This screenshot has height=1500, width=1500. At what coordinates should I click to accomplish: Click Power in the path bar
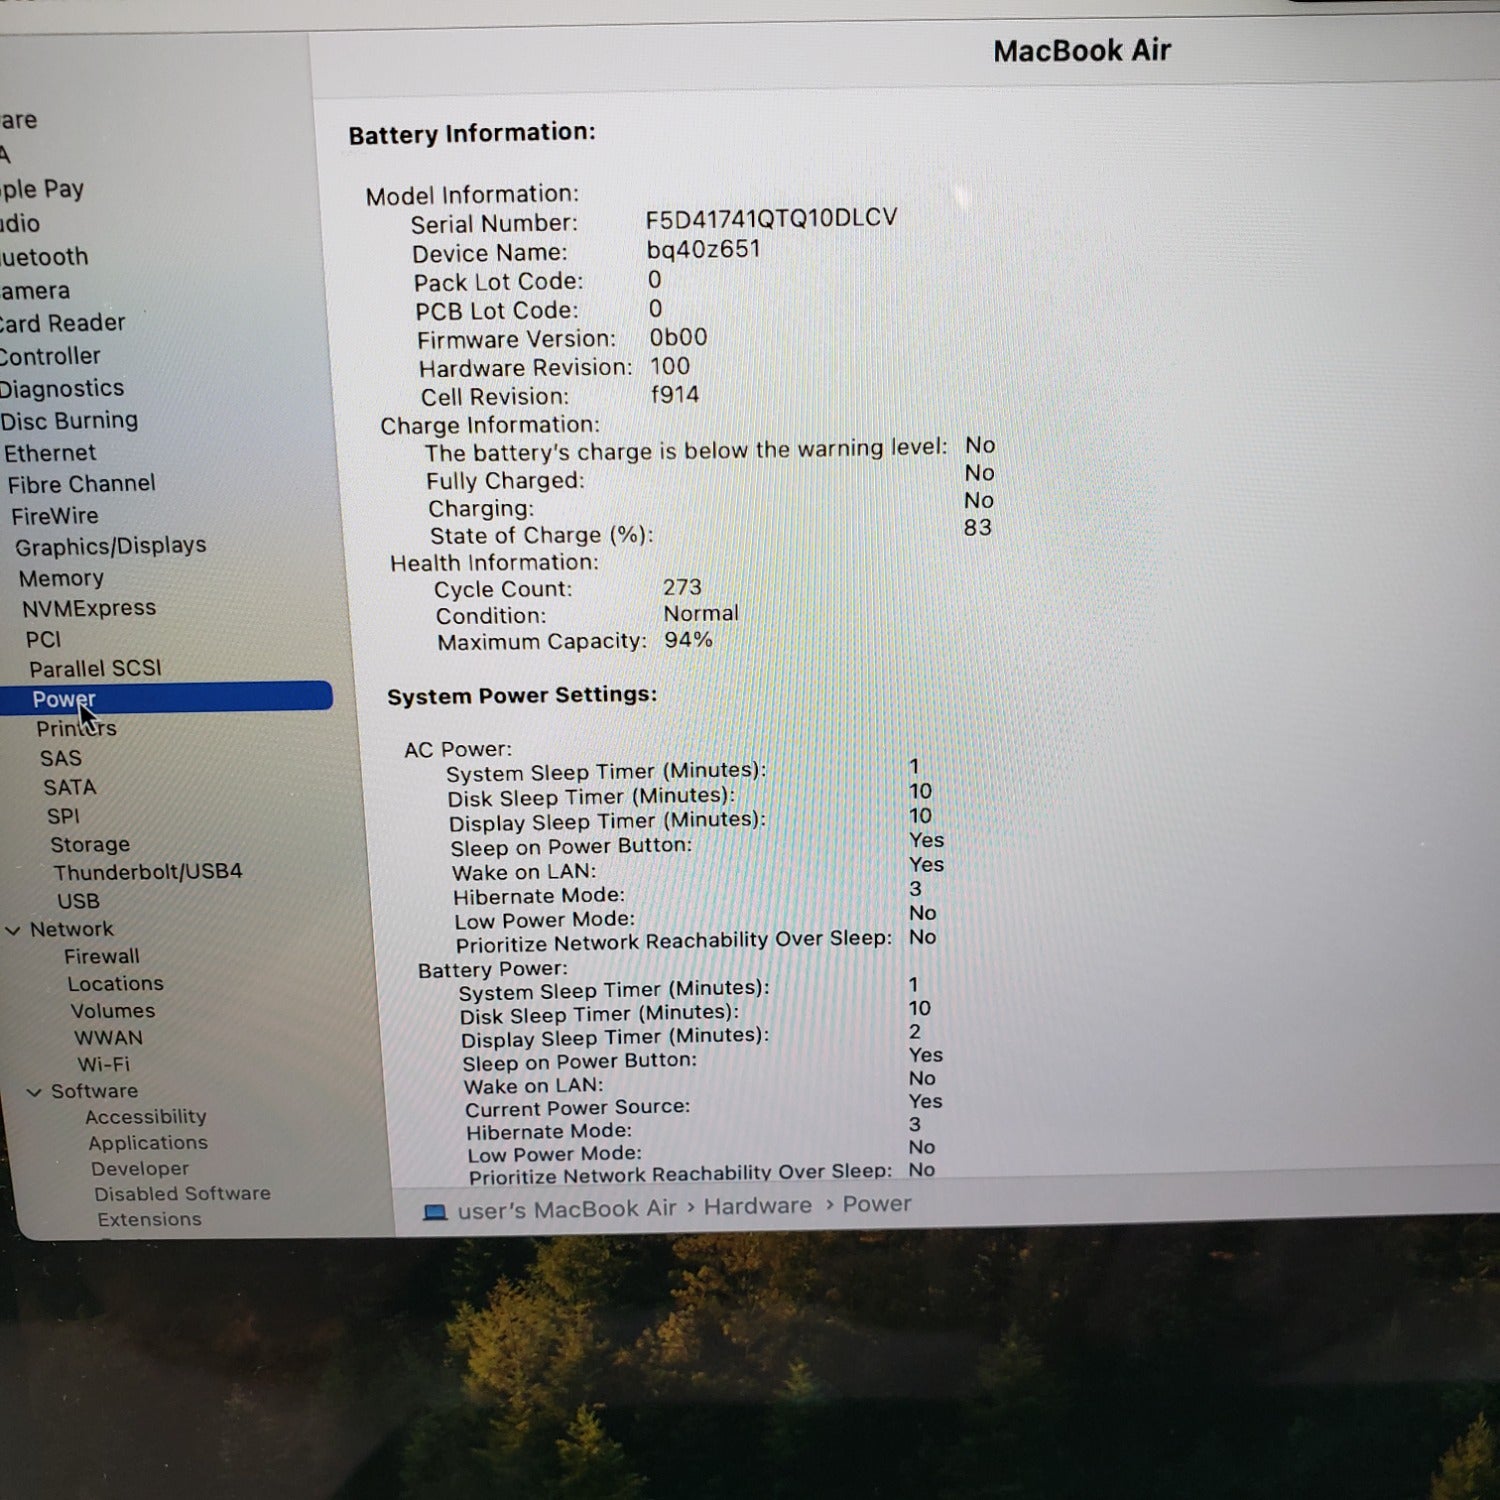877,1204
